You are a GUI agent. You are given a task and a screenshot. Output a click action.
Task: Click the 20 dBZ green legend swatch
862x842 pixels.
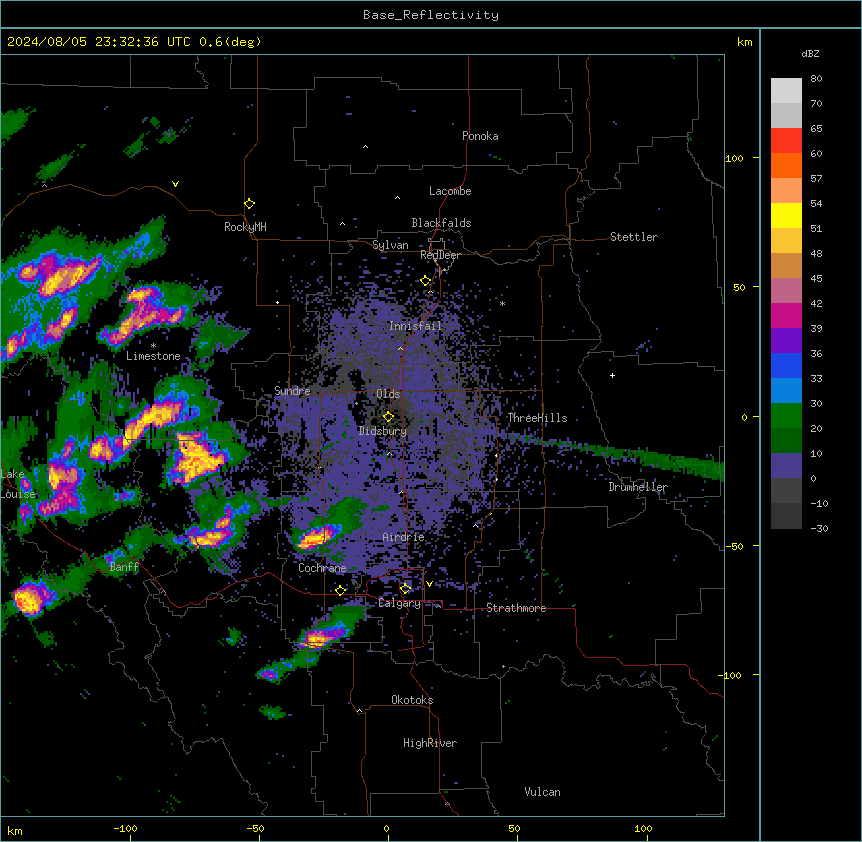[786, 416]
